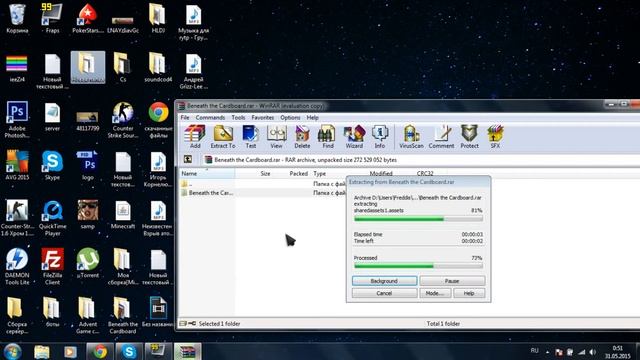Click the Counter Strike Source desktop icon
Viewport: 640px width, 360px height.
(123, 120)
